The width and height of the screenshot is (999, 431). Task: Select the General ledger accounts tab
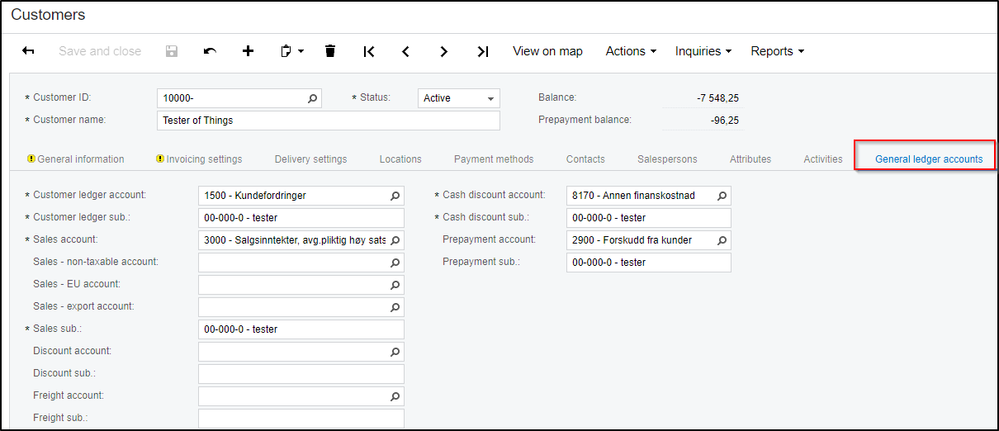(x=928, y=159)
